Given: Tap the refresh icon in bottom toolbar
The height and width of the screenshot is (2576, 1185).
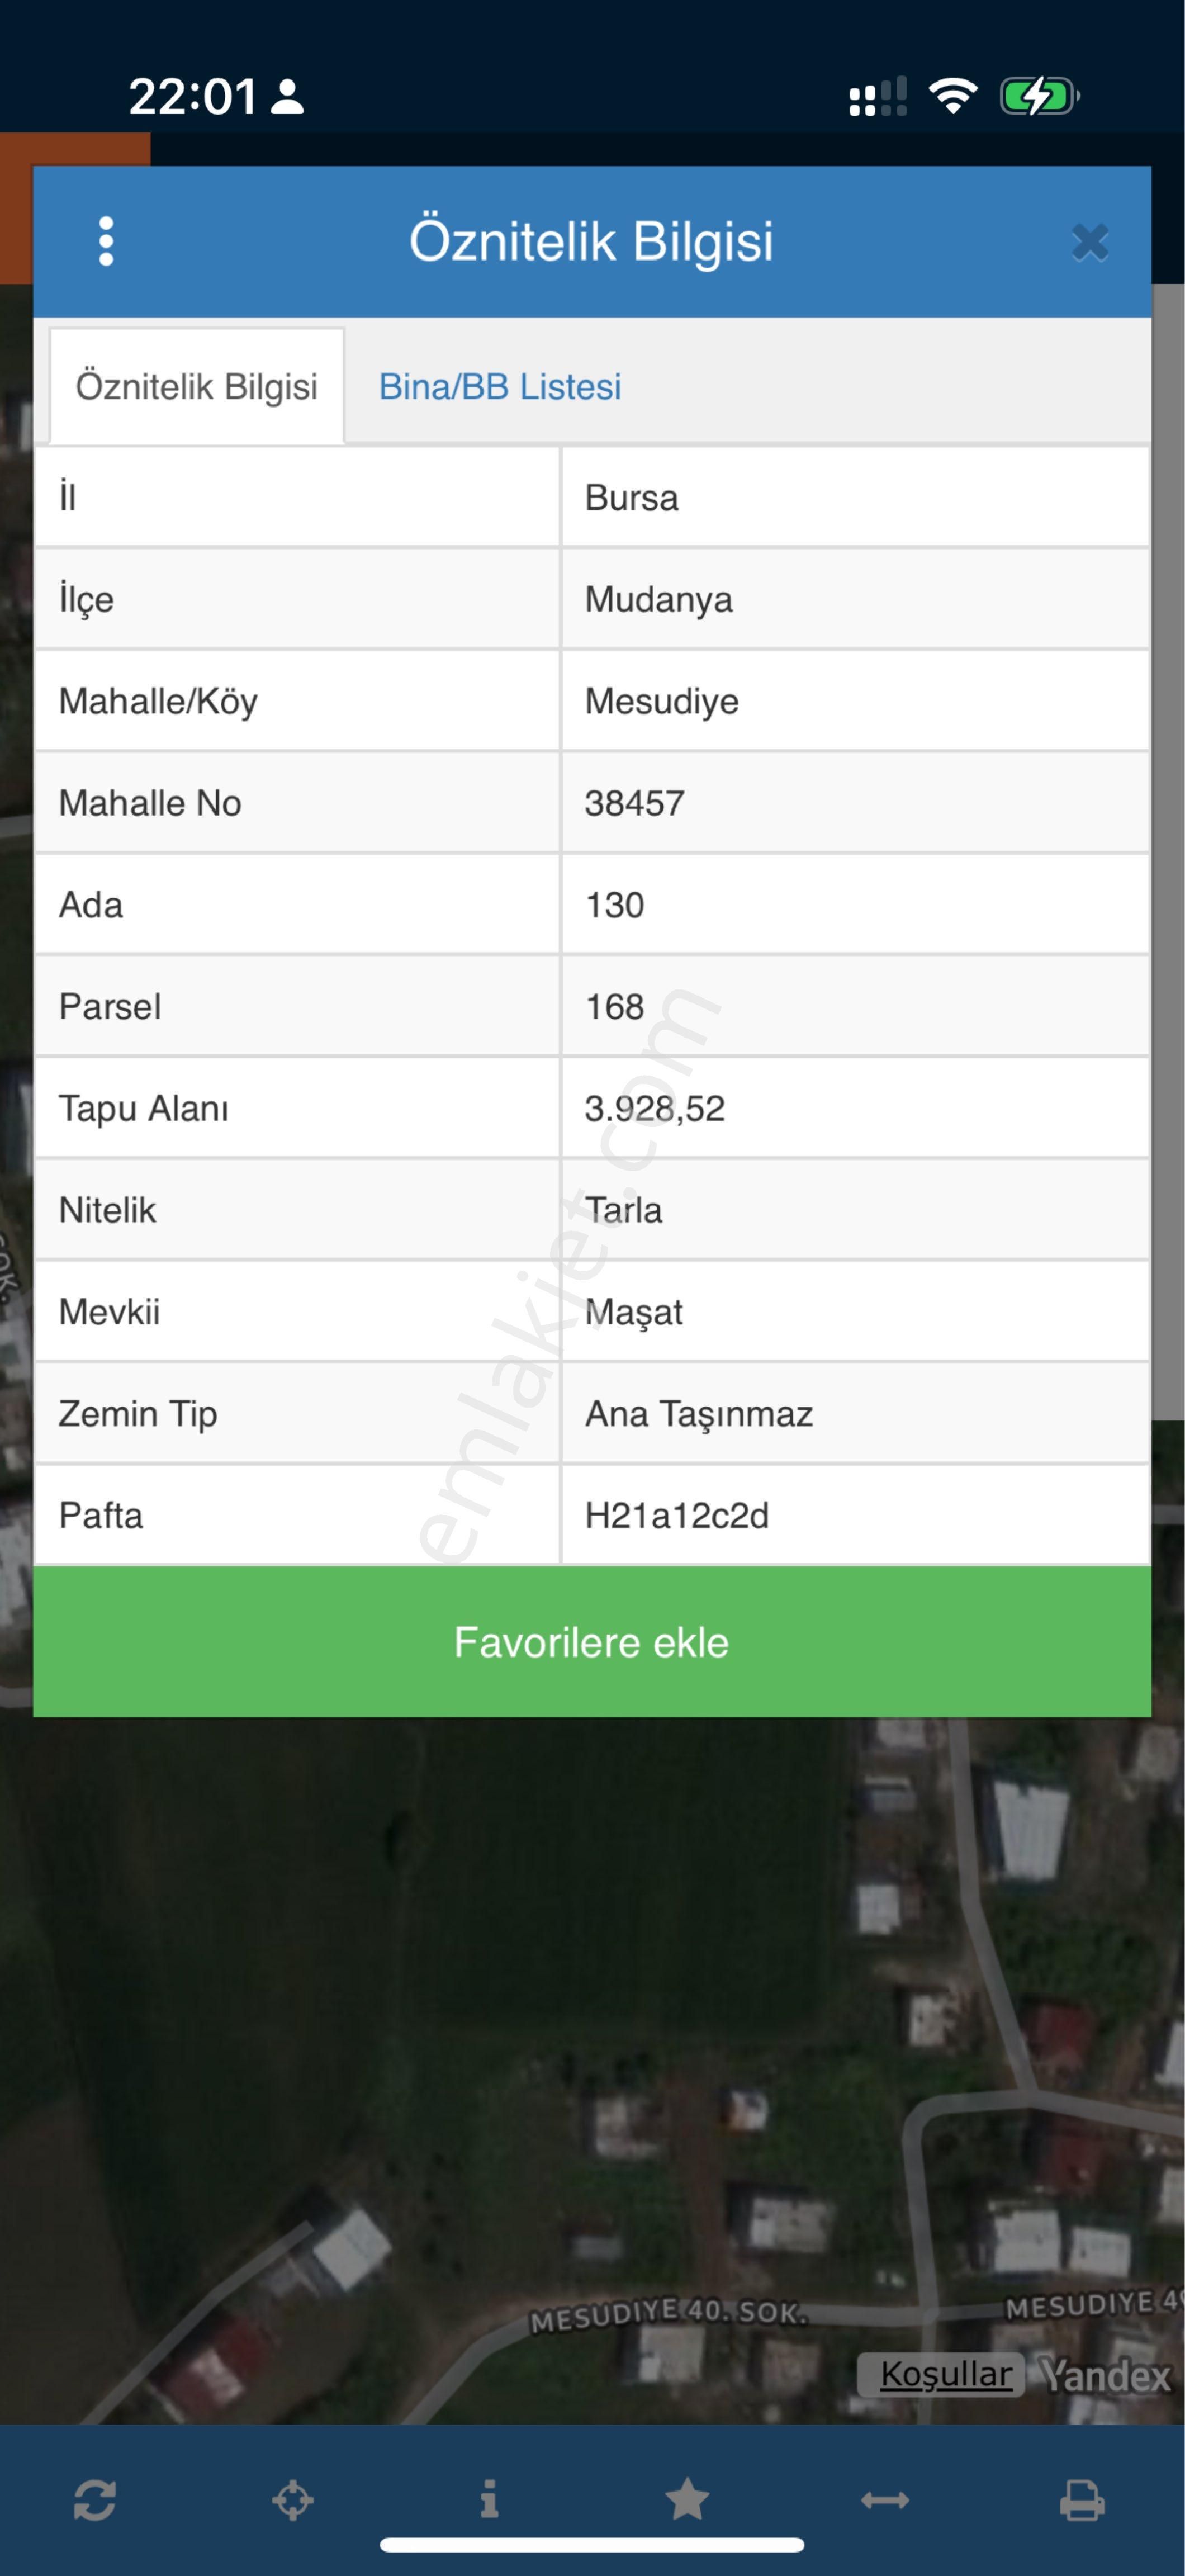Looking at the screenshot, I should (95, 2500).
